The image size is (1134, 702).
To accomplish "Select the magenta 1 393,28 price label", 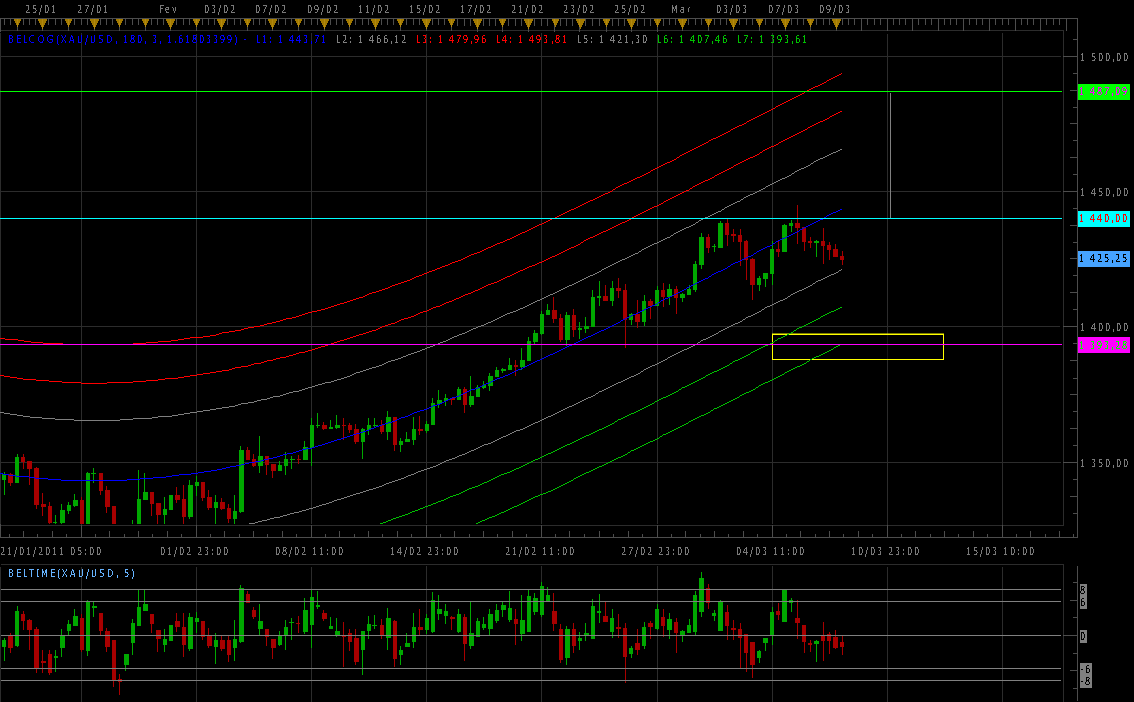I will point(1103,344).
